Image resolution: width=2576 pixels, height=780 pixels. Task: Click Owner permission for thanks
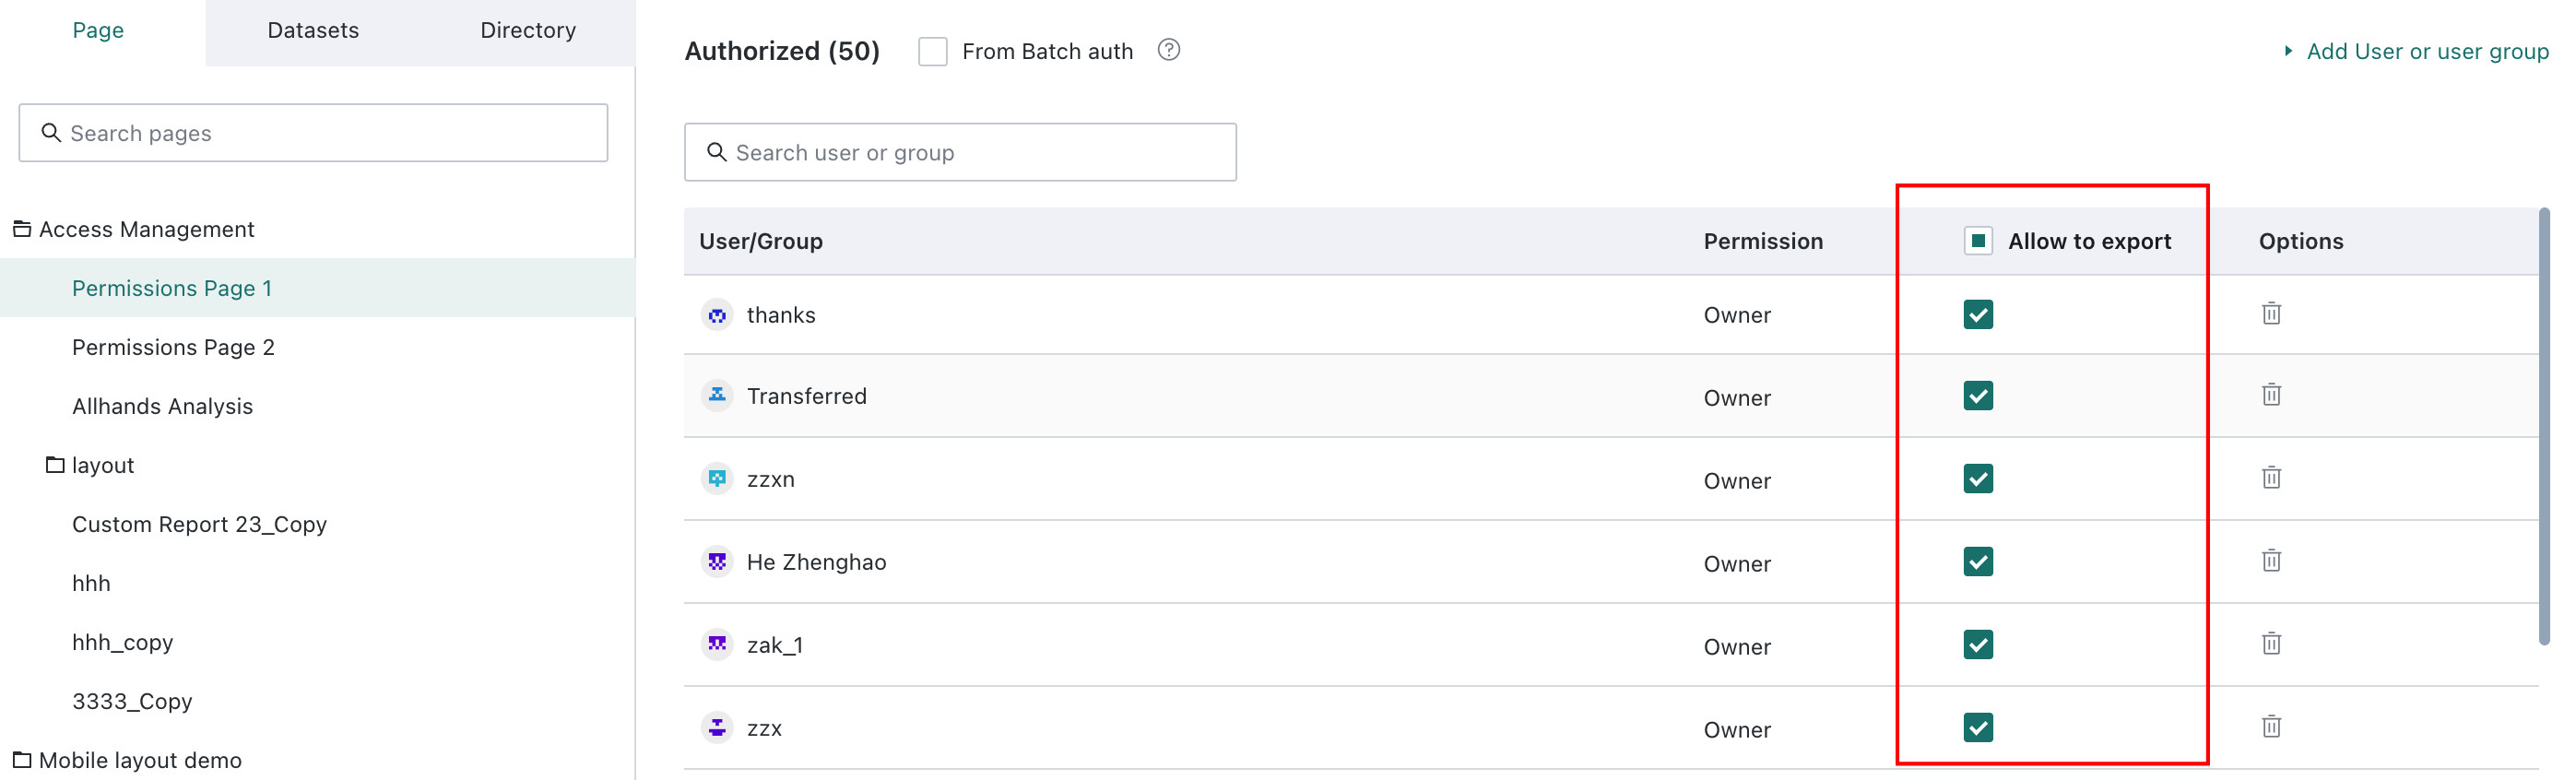[1737, 315]
